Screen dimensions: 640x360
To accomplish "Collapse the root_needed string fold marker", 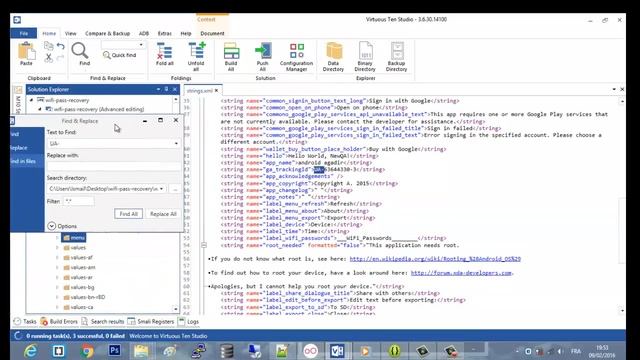I will [x=204, y=245].
